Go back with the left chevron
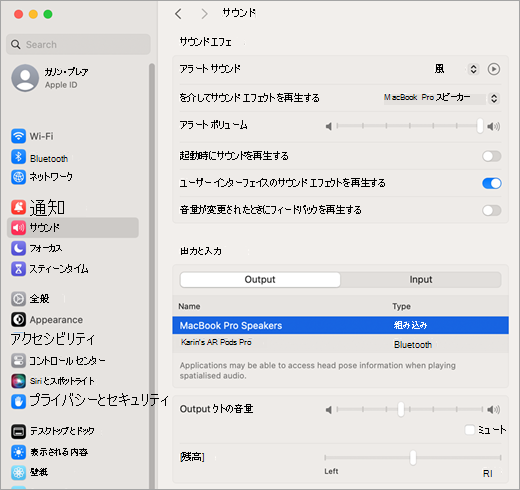The width and height of the screenshot is (520, 490). [x=178, y=14]
